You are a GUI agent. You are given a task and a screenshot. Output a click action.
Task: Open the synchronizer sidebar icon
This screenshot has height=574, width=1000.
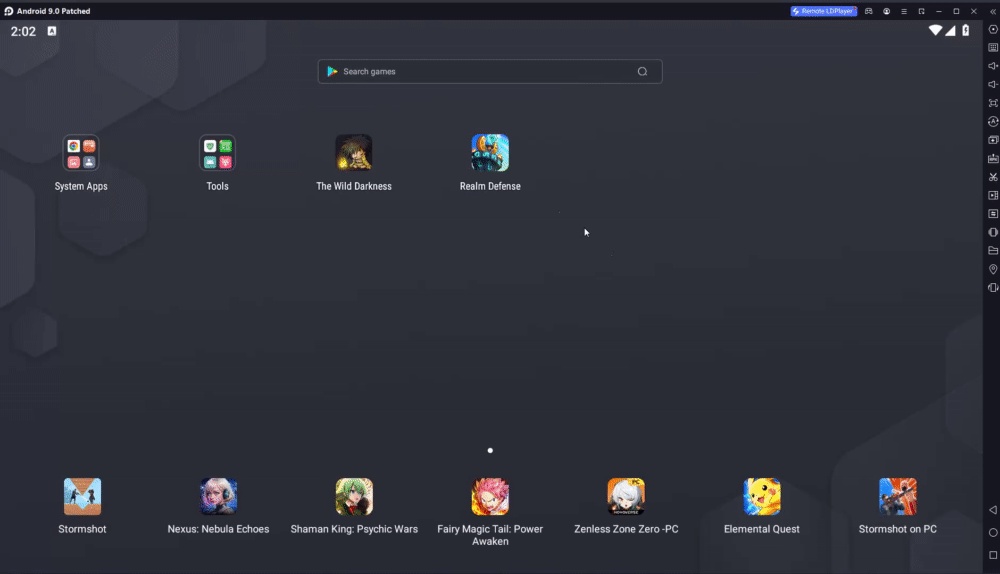tap(993, 214)
